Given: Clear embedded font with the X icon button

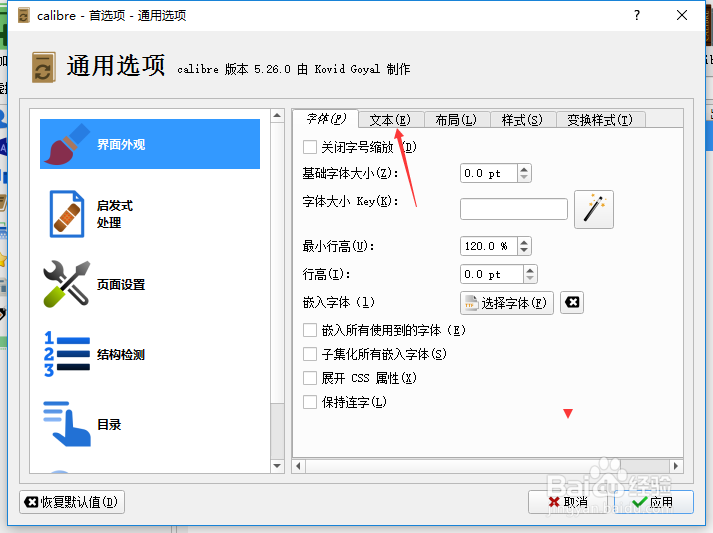Looking at the screenshot, I should (572, 302).
